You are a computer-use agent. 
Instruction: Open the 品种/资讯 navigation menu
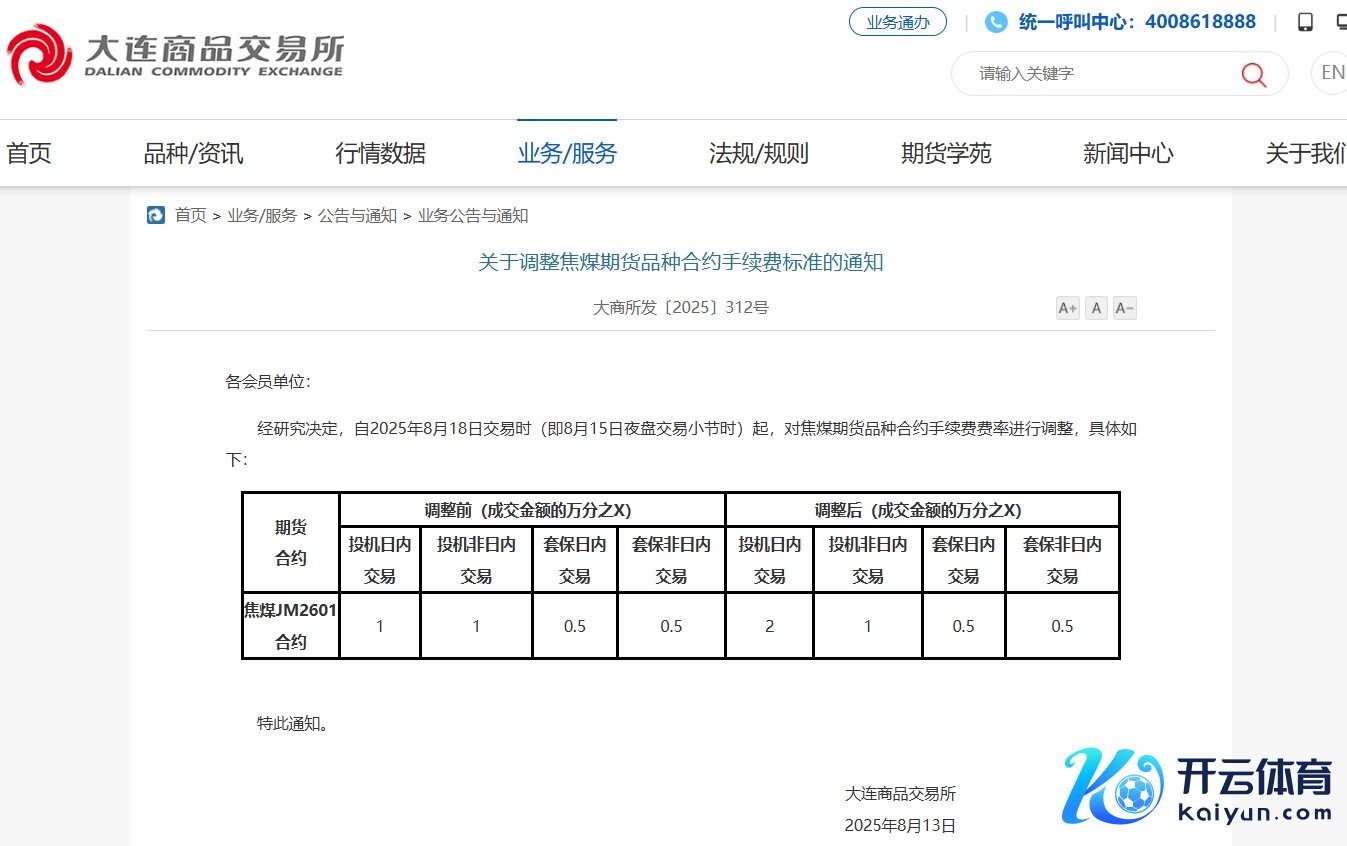193,153
